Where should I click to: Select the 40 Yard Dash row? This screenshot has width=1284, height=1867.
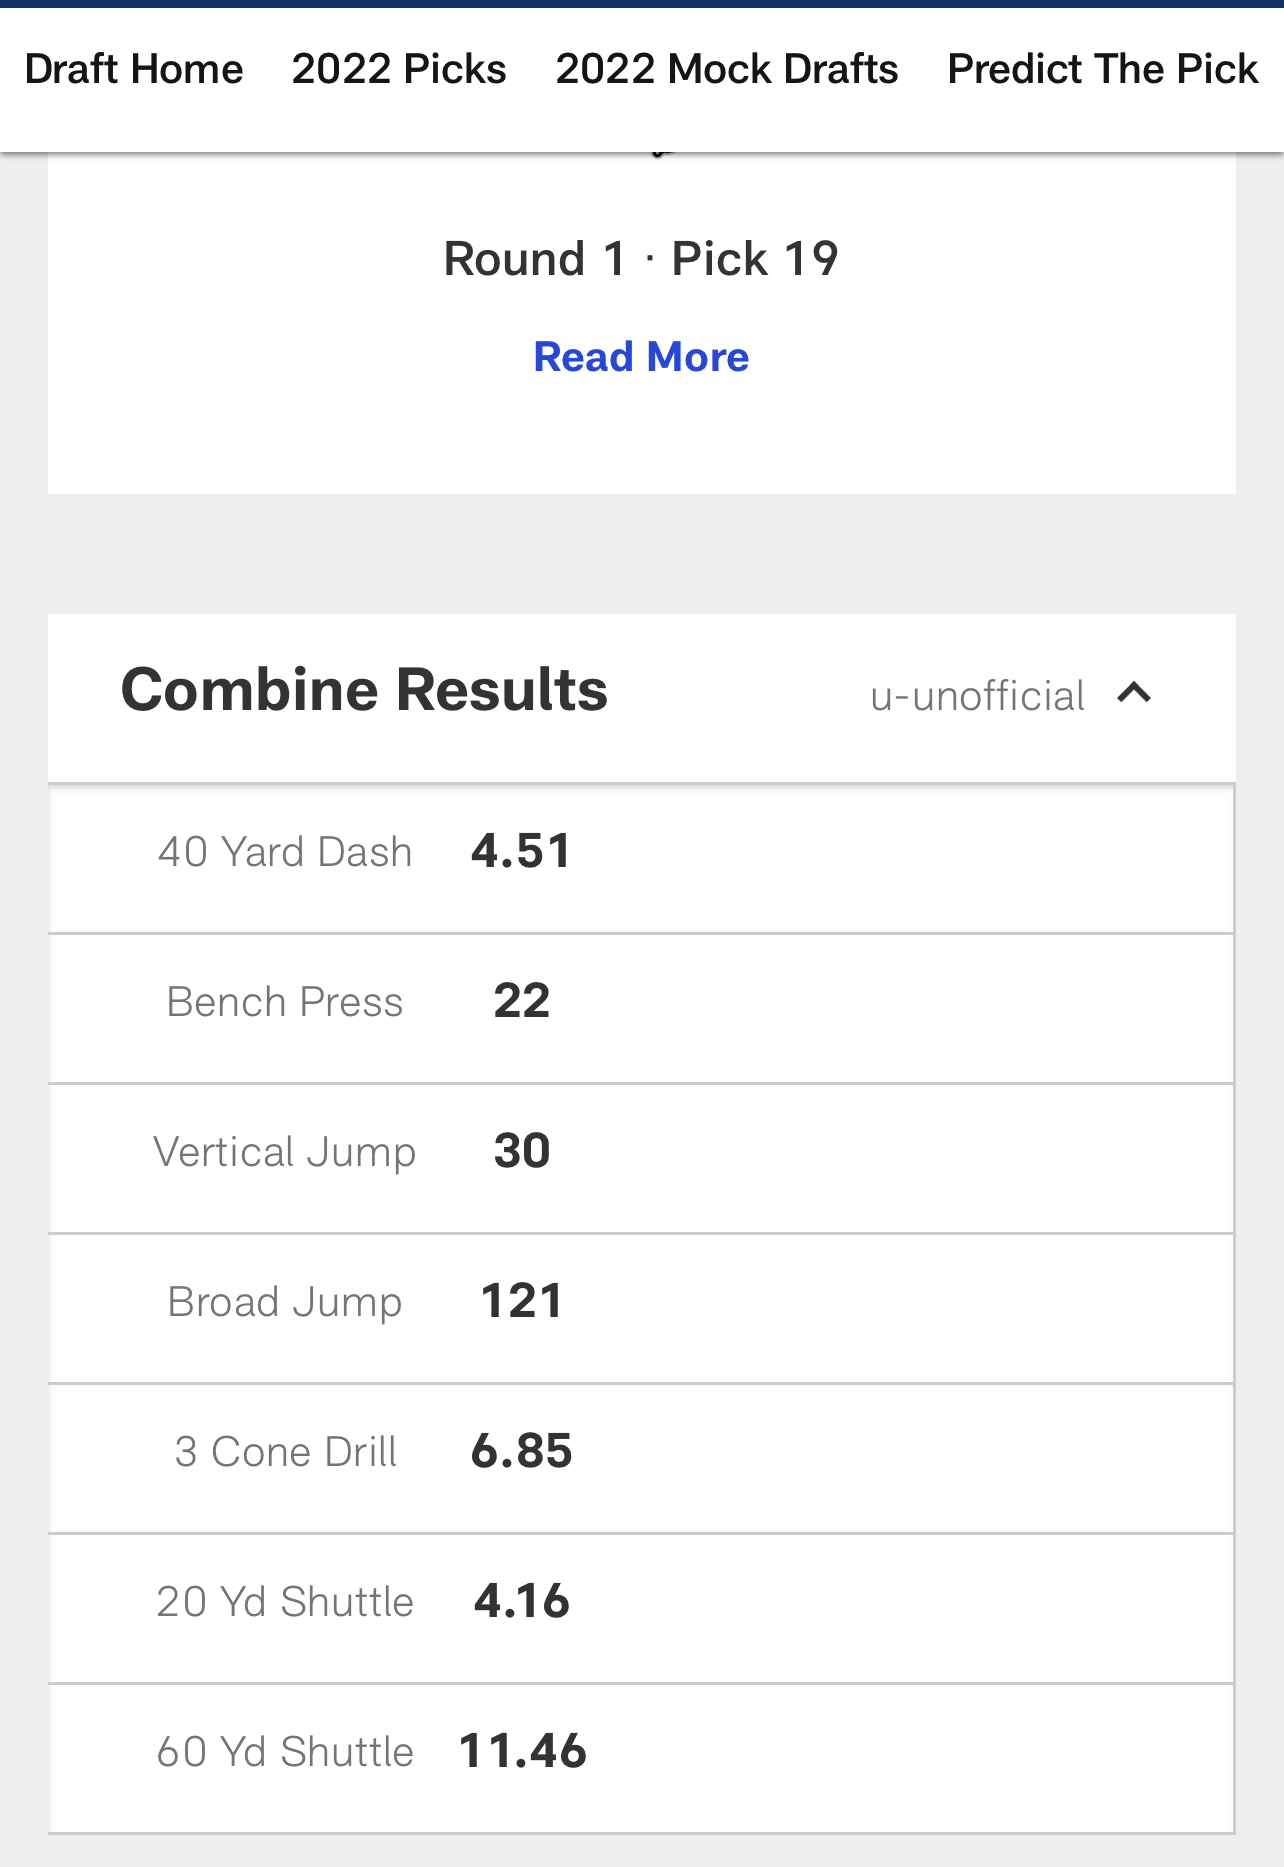click(641, 859)
